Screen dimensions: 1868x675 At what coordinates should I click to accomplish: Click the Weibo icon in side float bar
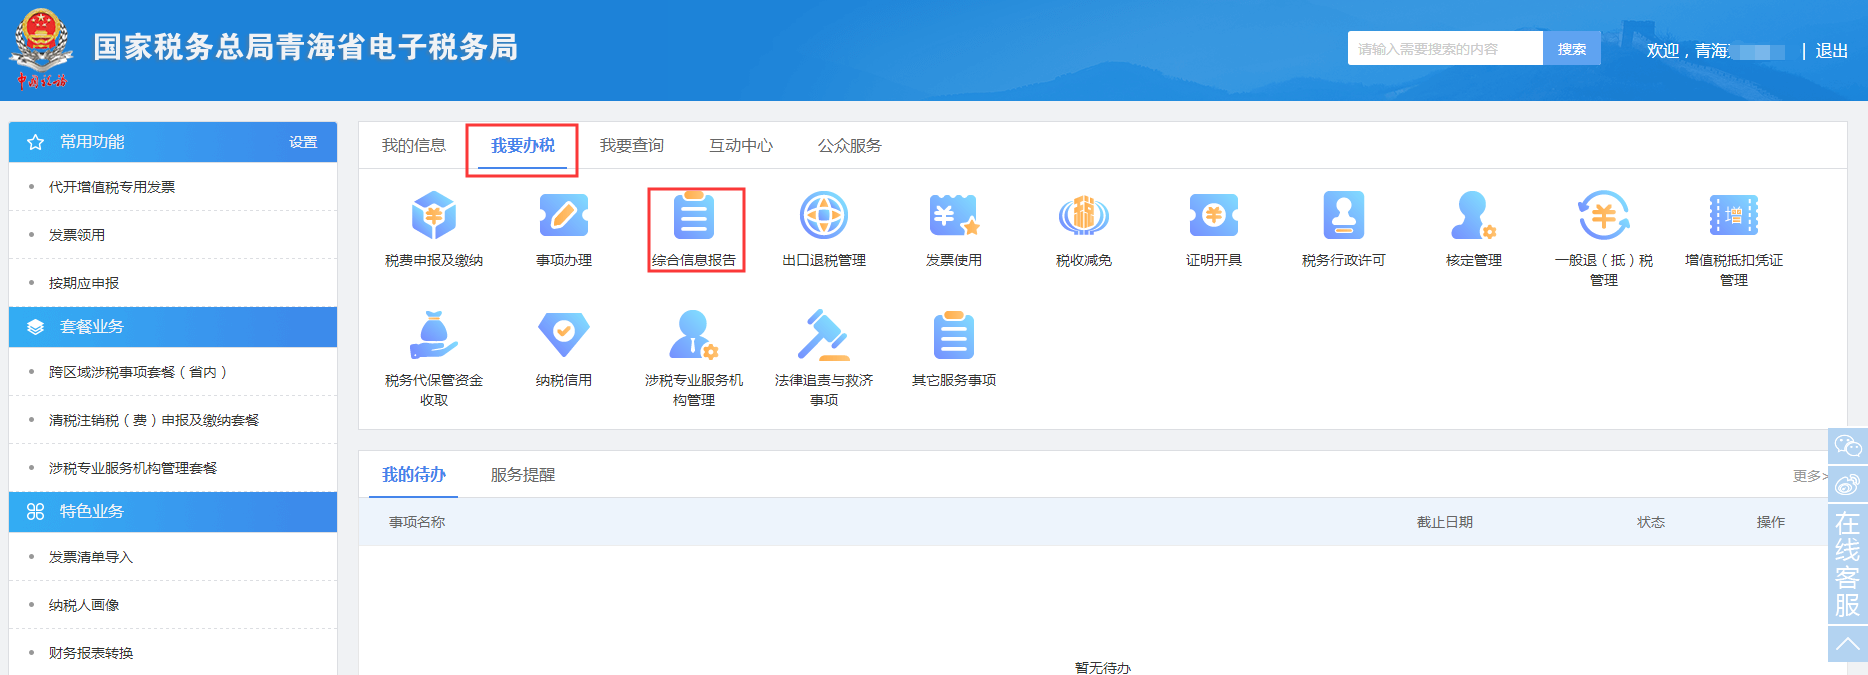[1848, 485]
